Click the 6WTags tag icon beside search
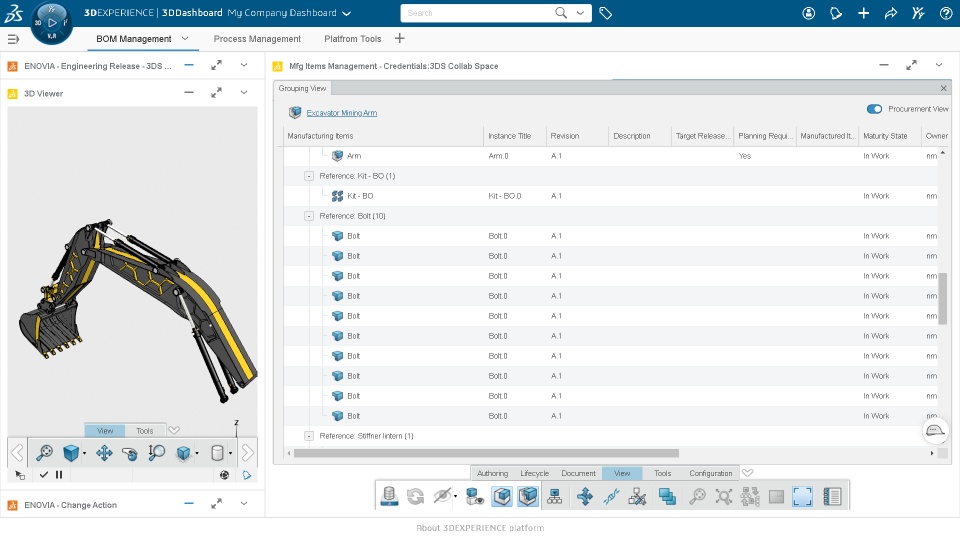 click(605, 13)
